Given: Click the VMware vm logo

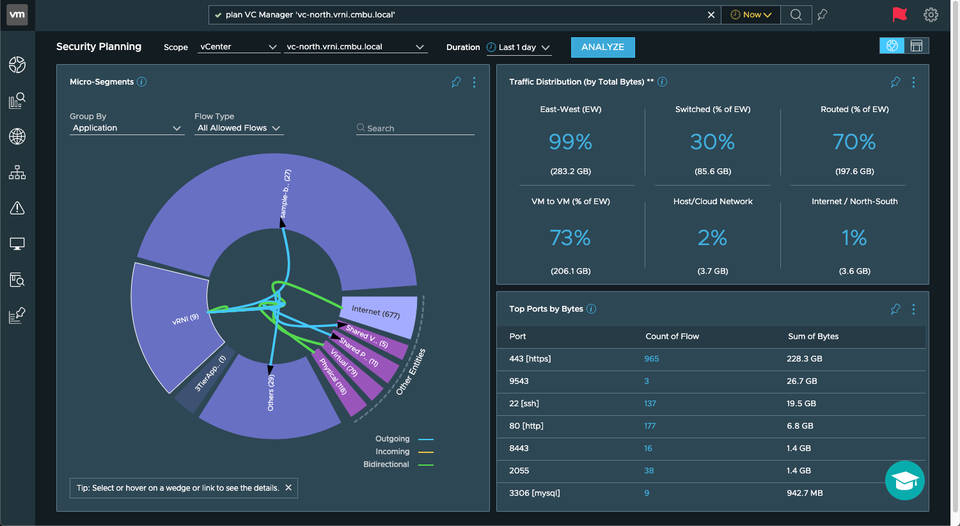Looking at the screenshot, I should coord(17,15).
